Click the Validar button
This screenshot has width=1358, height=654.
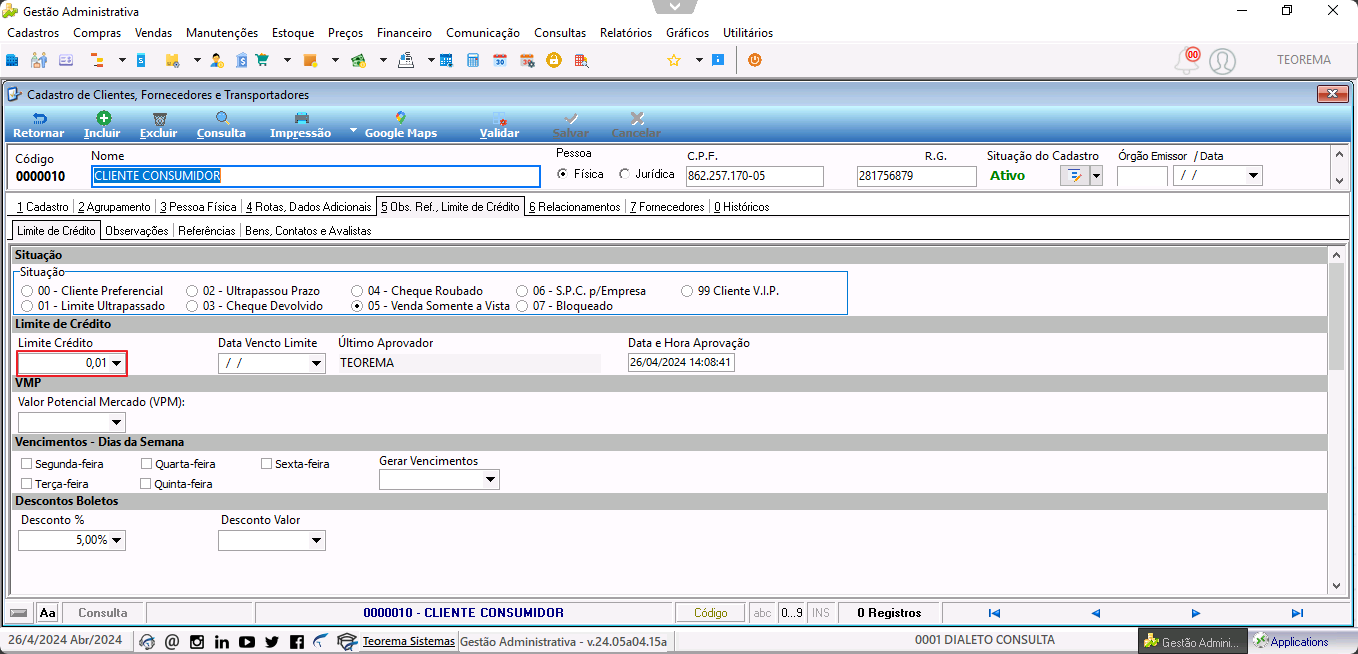[499, 125]
